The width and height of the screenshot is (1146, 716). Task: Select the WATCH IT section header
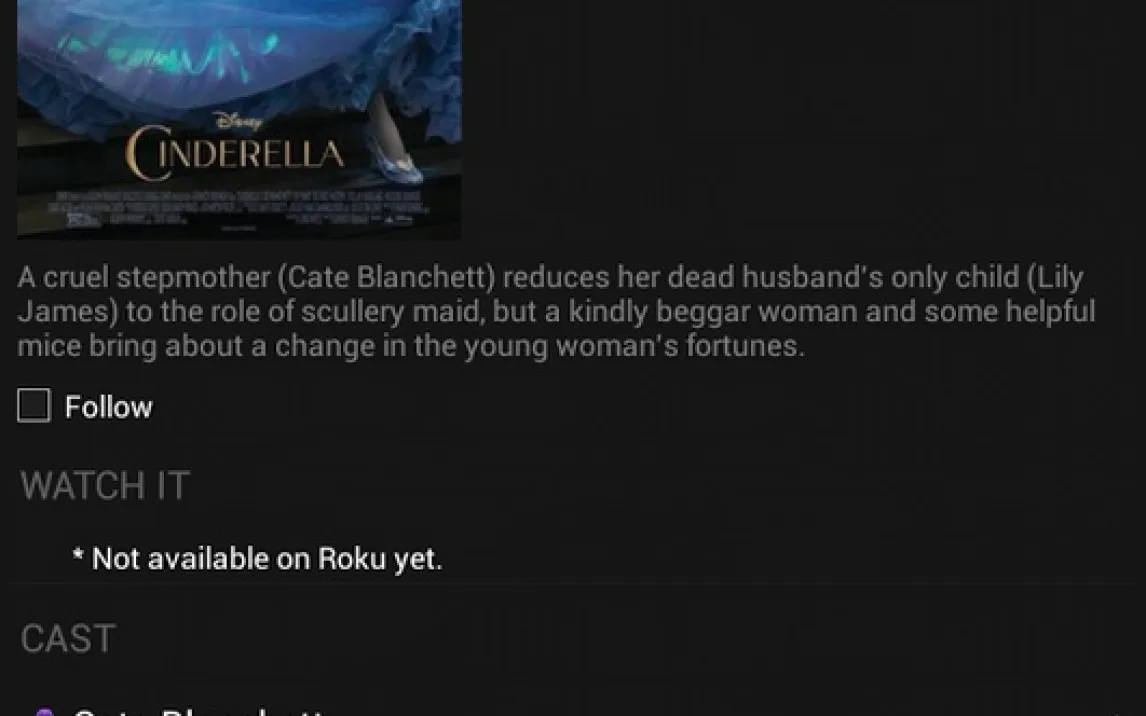105,485
